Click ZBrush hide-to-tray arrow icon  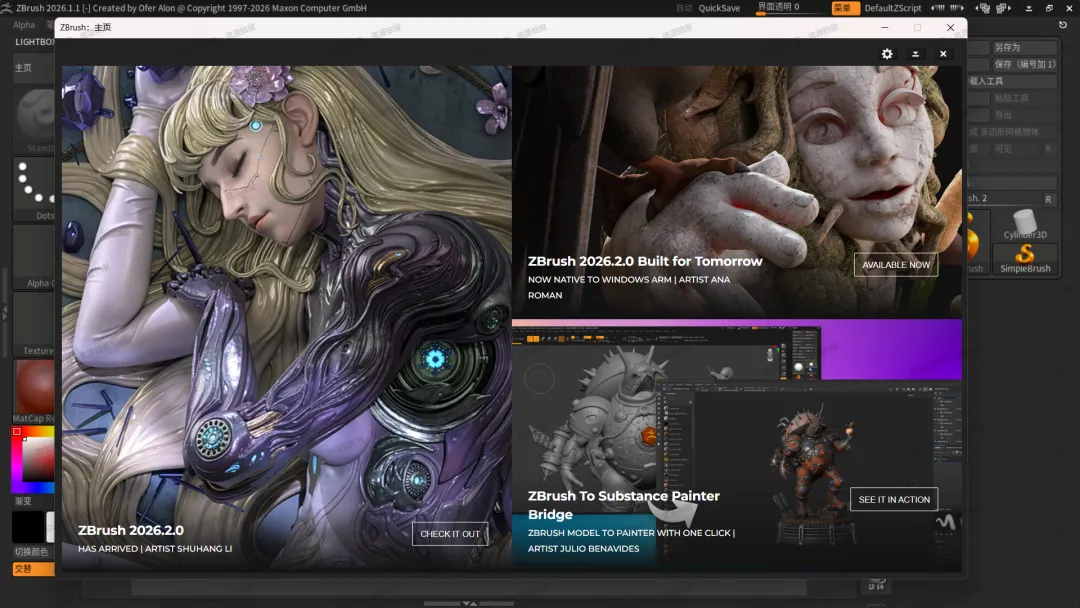coord(1028,8)
